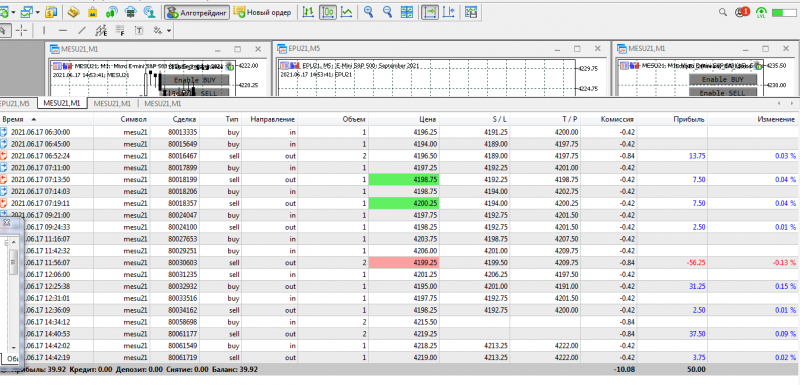Toggle chart shift icon
Image resolution: width=800 pixels, height=385 pixels.
point(448,12)
